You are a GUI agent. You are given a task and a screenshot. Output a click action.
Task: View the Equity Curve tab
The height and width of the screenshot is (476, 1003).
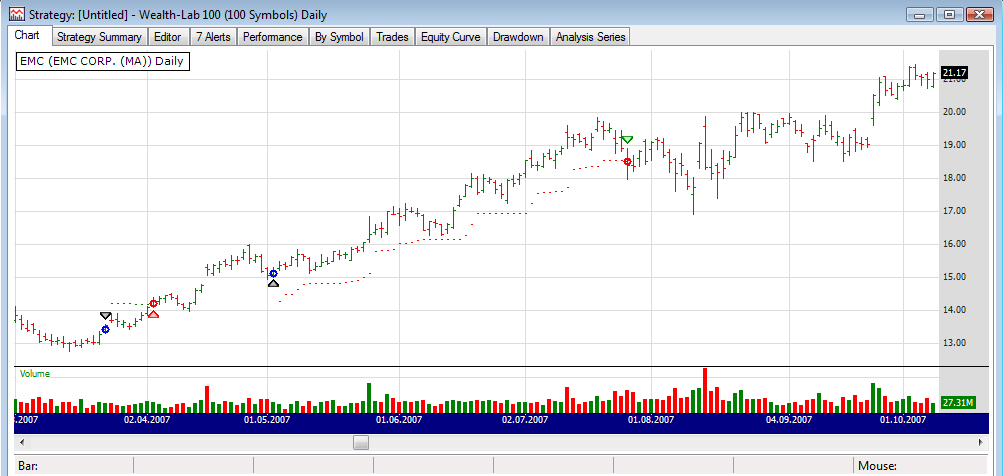coord(450,37)
